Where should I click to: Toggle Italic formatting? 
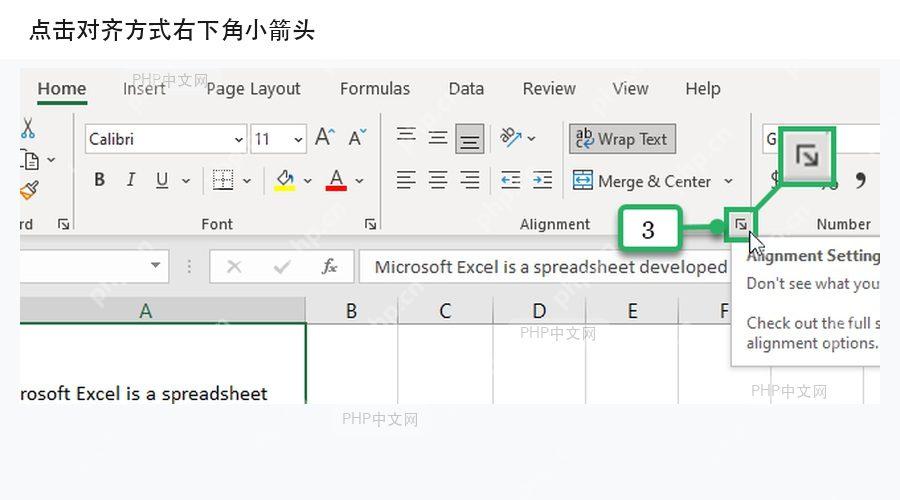(x=131, y=180)
